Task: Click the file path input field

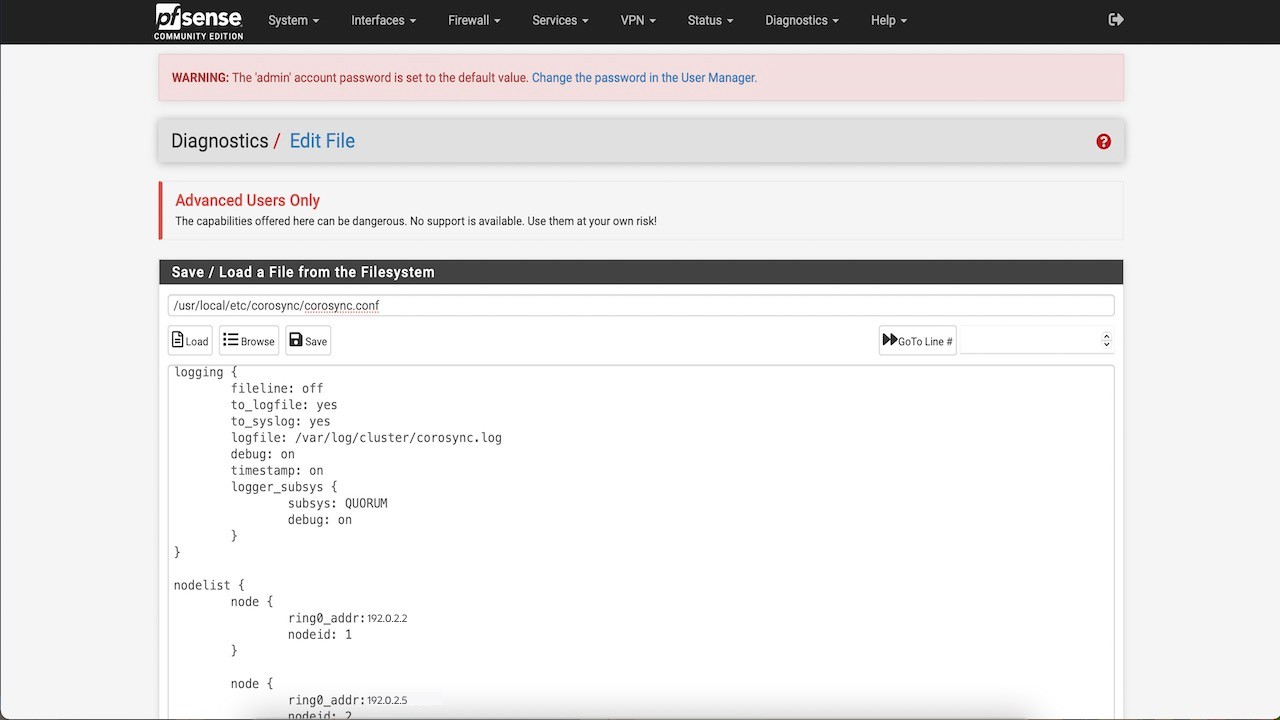Action: (640, 305)
